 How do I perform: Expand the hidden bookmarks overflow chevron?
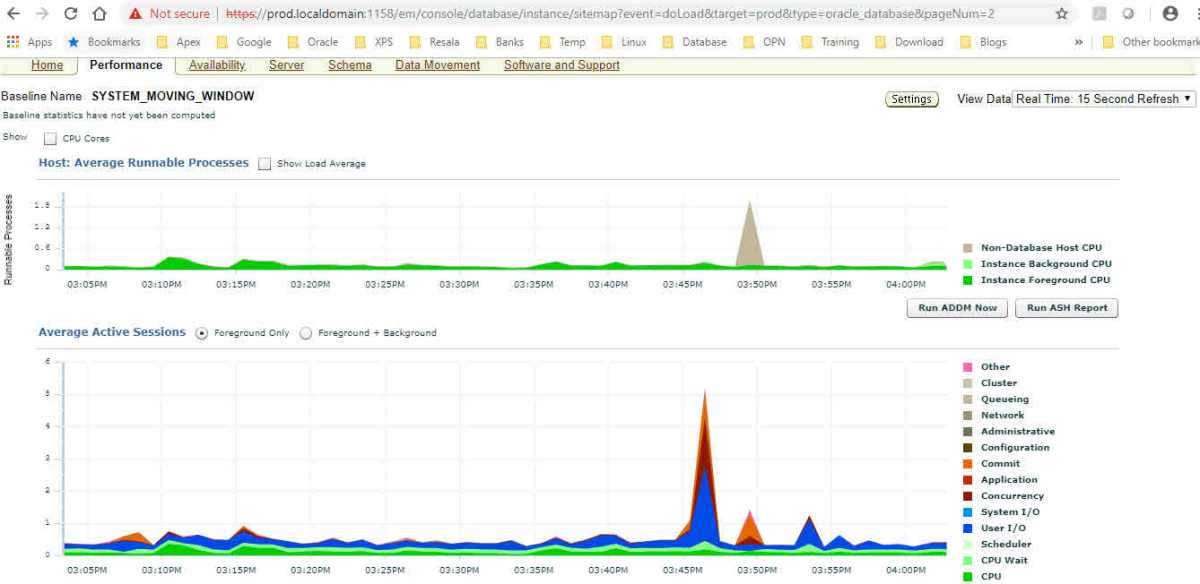1078,42
